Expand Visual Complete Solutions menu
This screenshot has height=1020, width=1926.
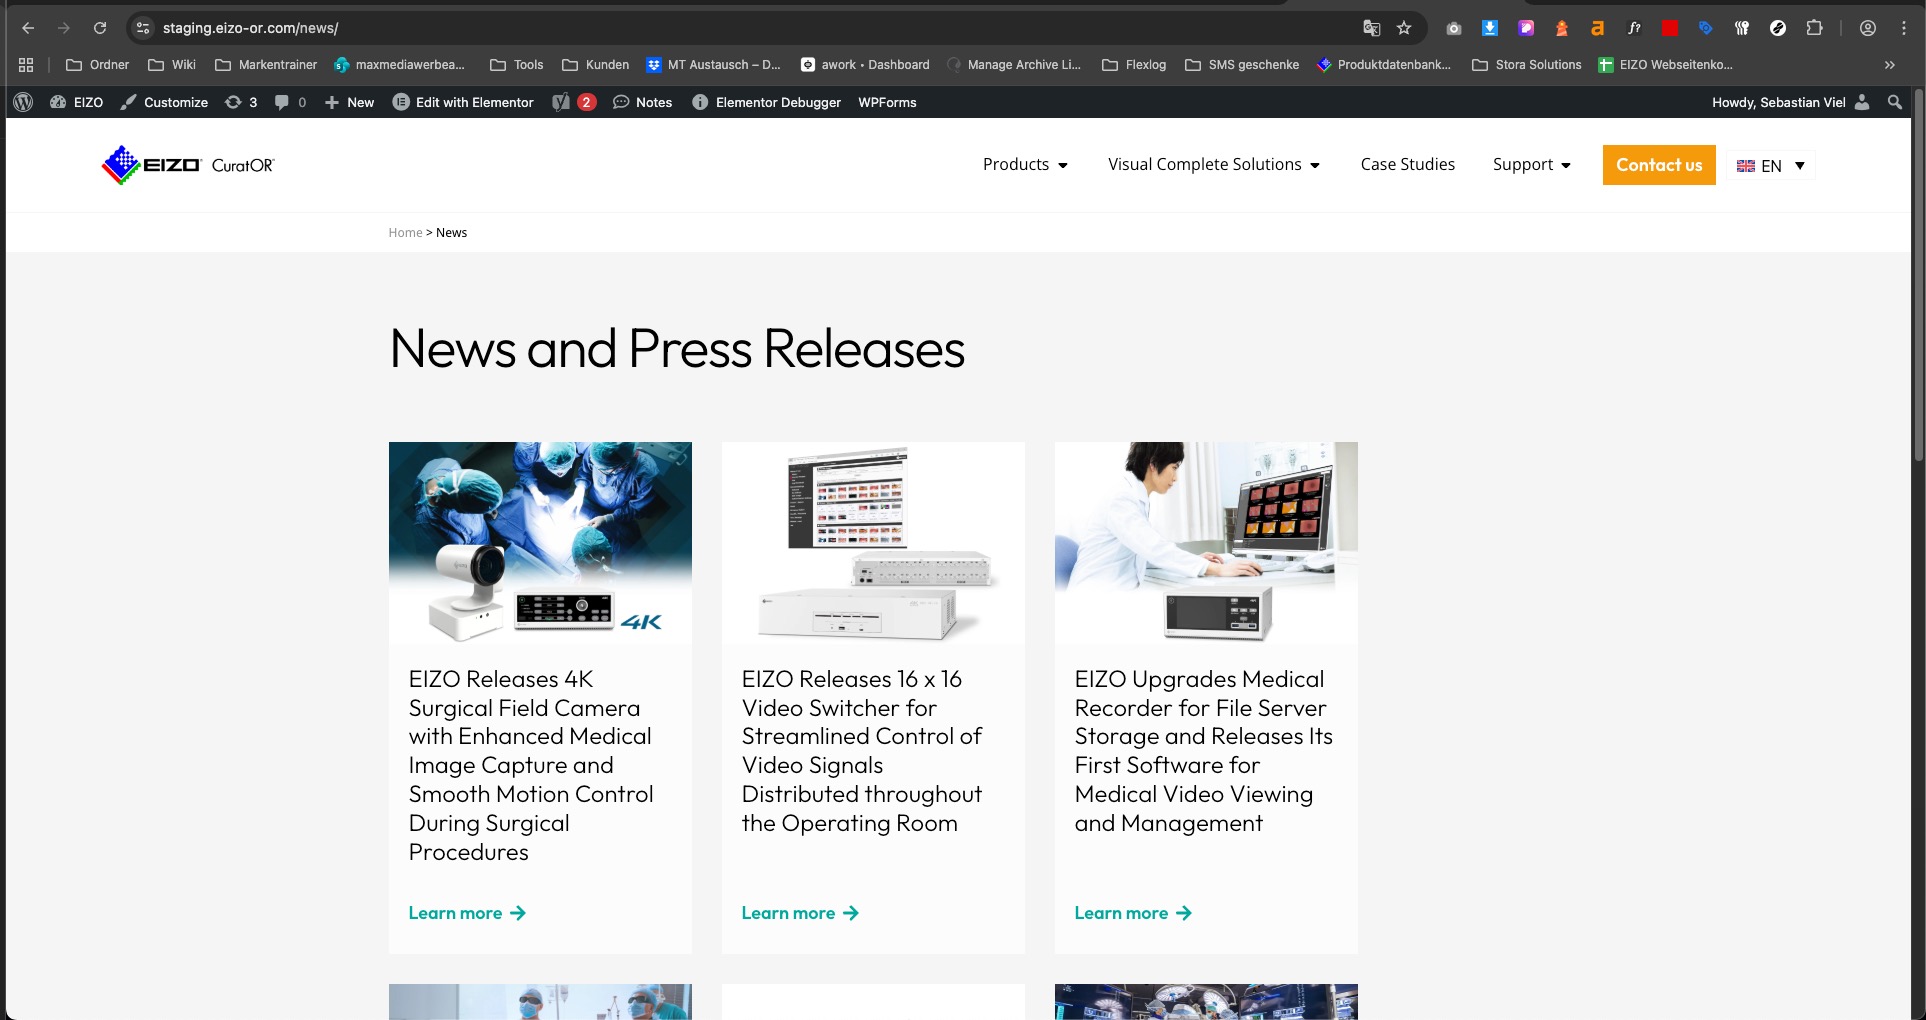coord(1213,165)
